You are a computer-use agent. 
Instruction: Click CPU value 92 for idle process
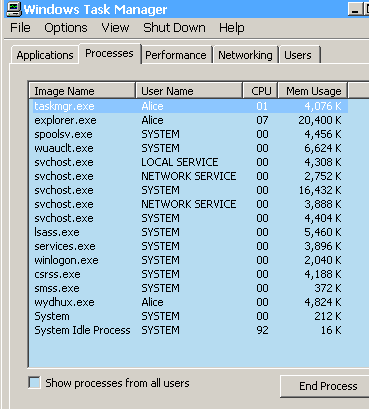tap(262, 330)
